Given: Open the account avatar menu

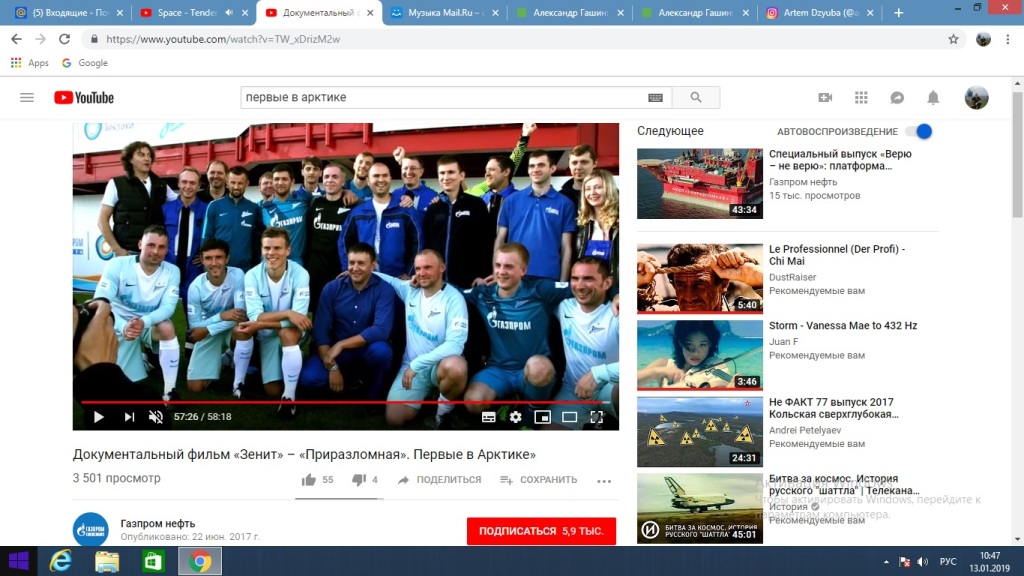Looking at the screenshot, I should (x=976, y=97).
